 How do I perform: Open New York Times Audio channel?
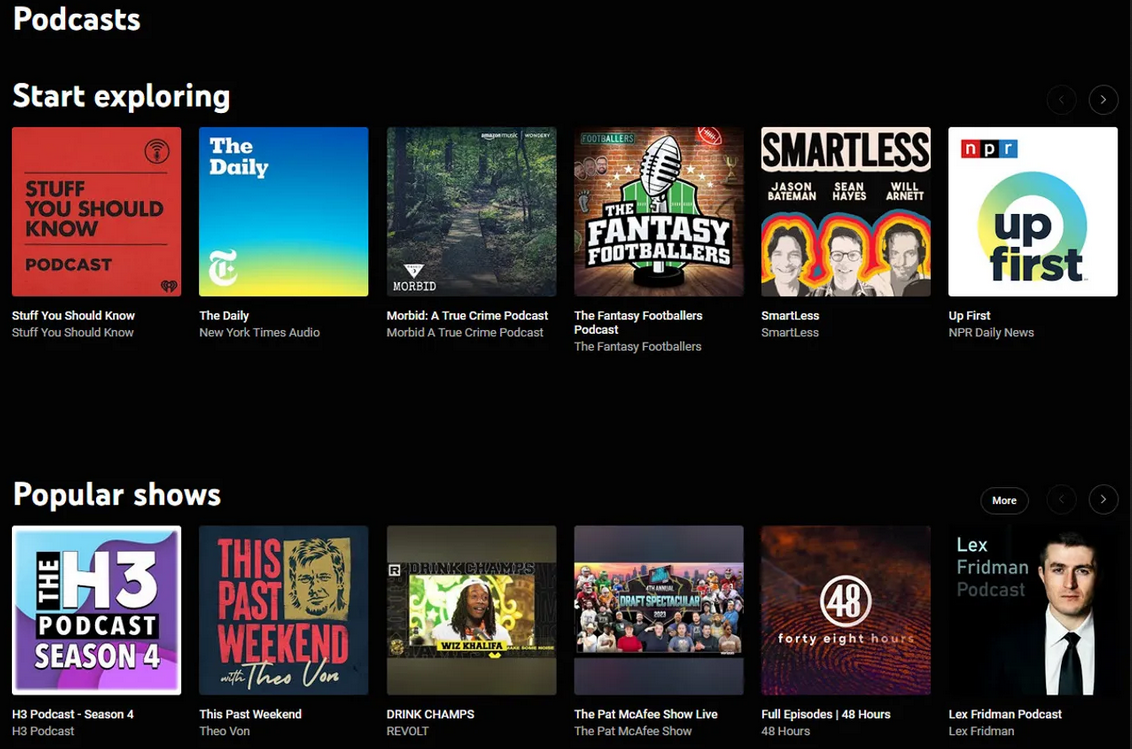tap(259, 332)
